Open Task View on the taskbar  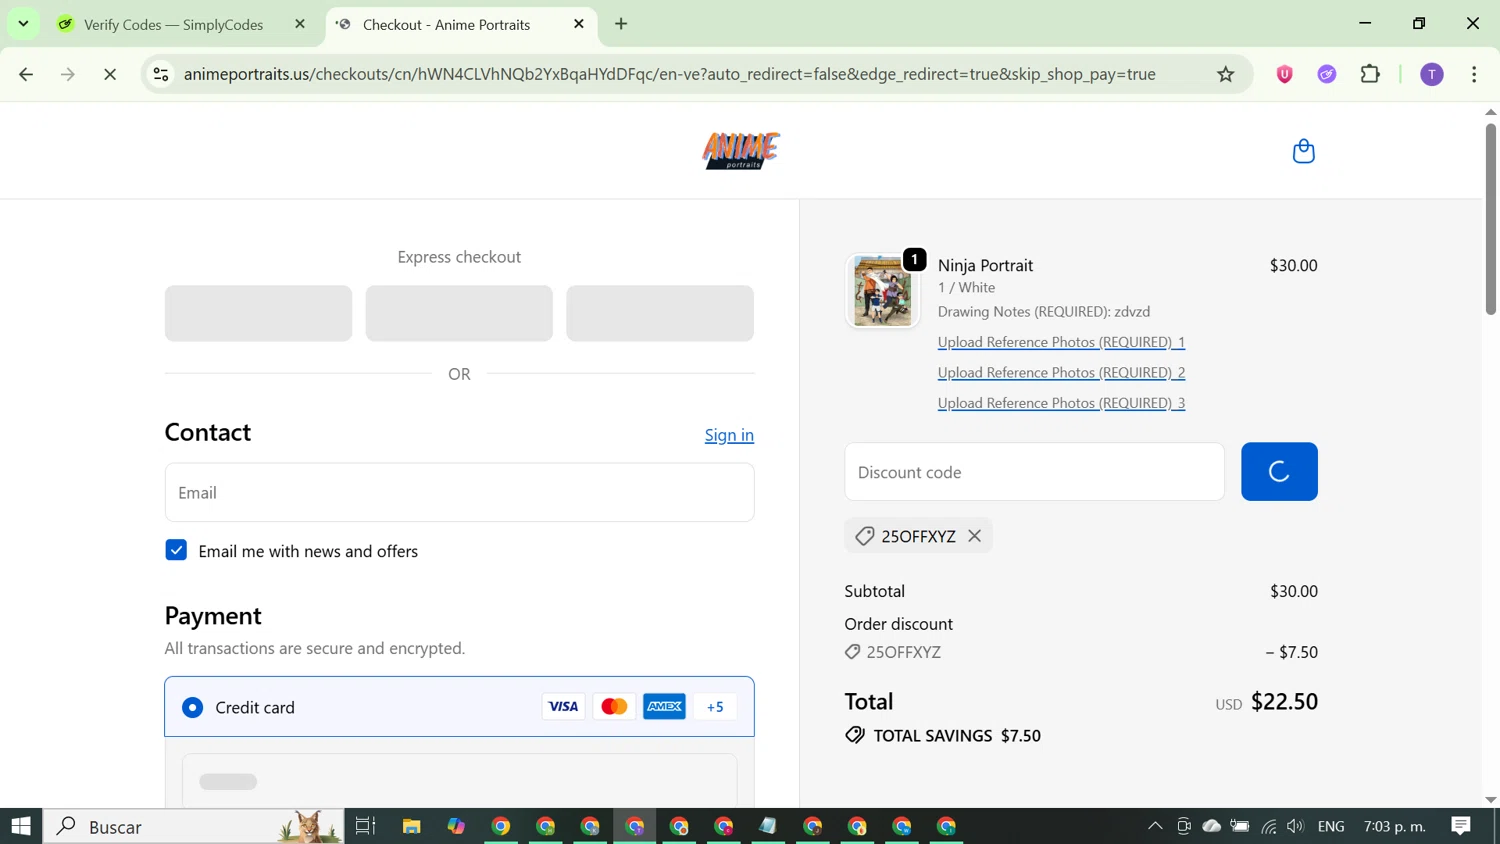tap(365, 826)
